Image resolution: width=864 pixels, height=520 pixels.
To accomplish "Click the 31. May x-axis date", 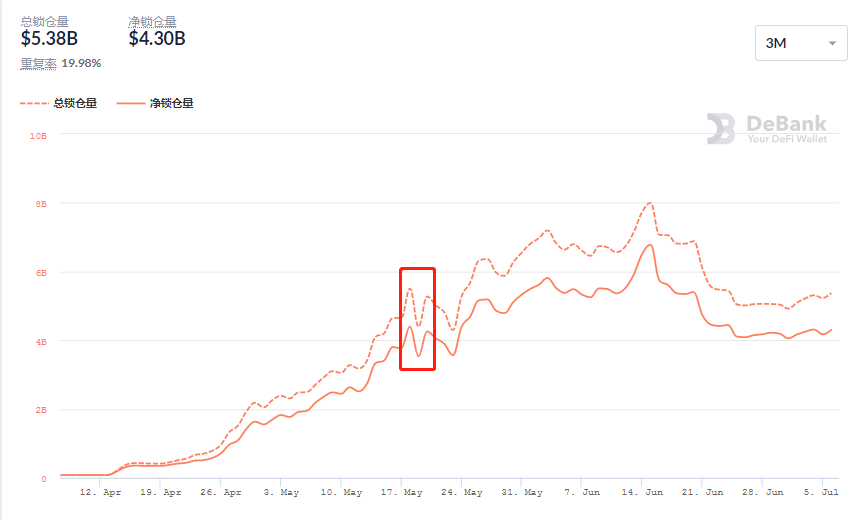I will tap(521, 492).
